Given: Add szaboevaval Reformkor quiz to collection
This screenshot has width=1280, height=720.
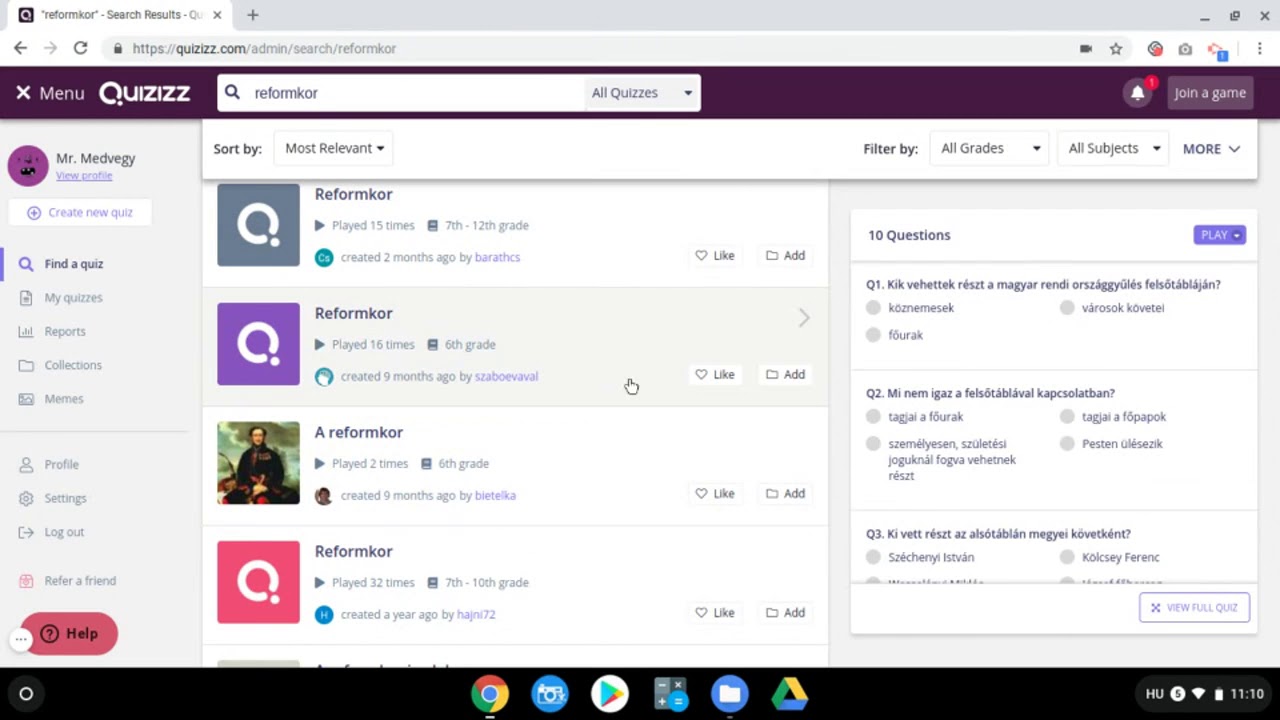Looking at the screenshot, I should click(x=785, y=375).
